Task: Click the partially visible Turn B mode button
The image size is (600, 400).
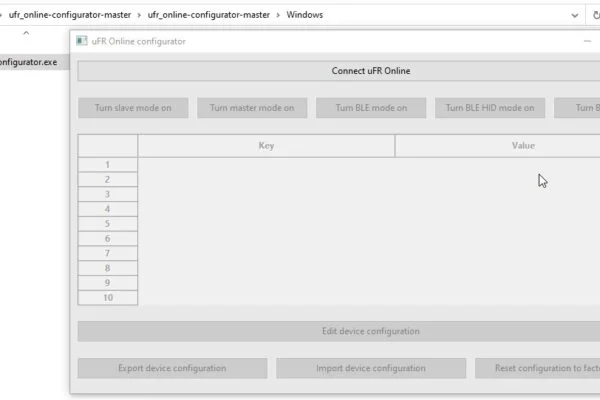Action: click(577, 108)
